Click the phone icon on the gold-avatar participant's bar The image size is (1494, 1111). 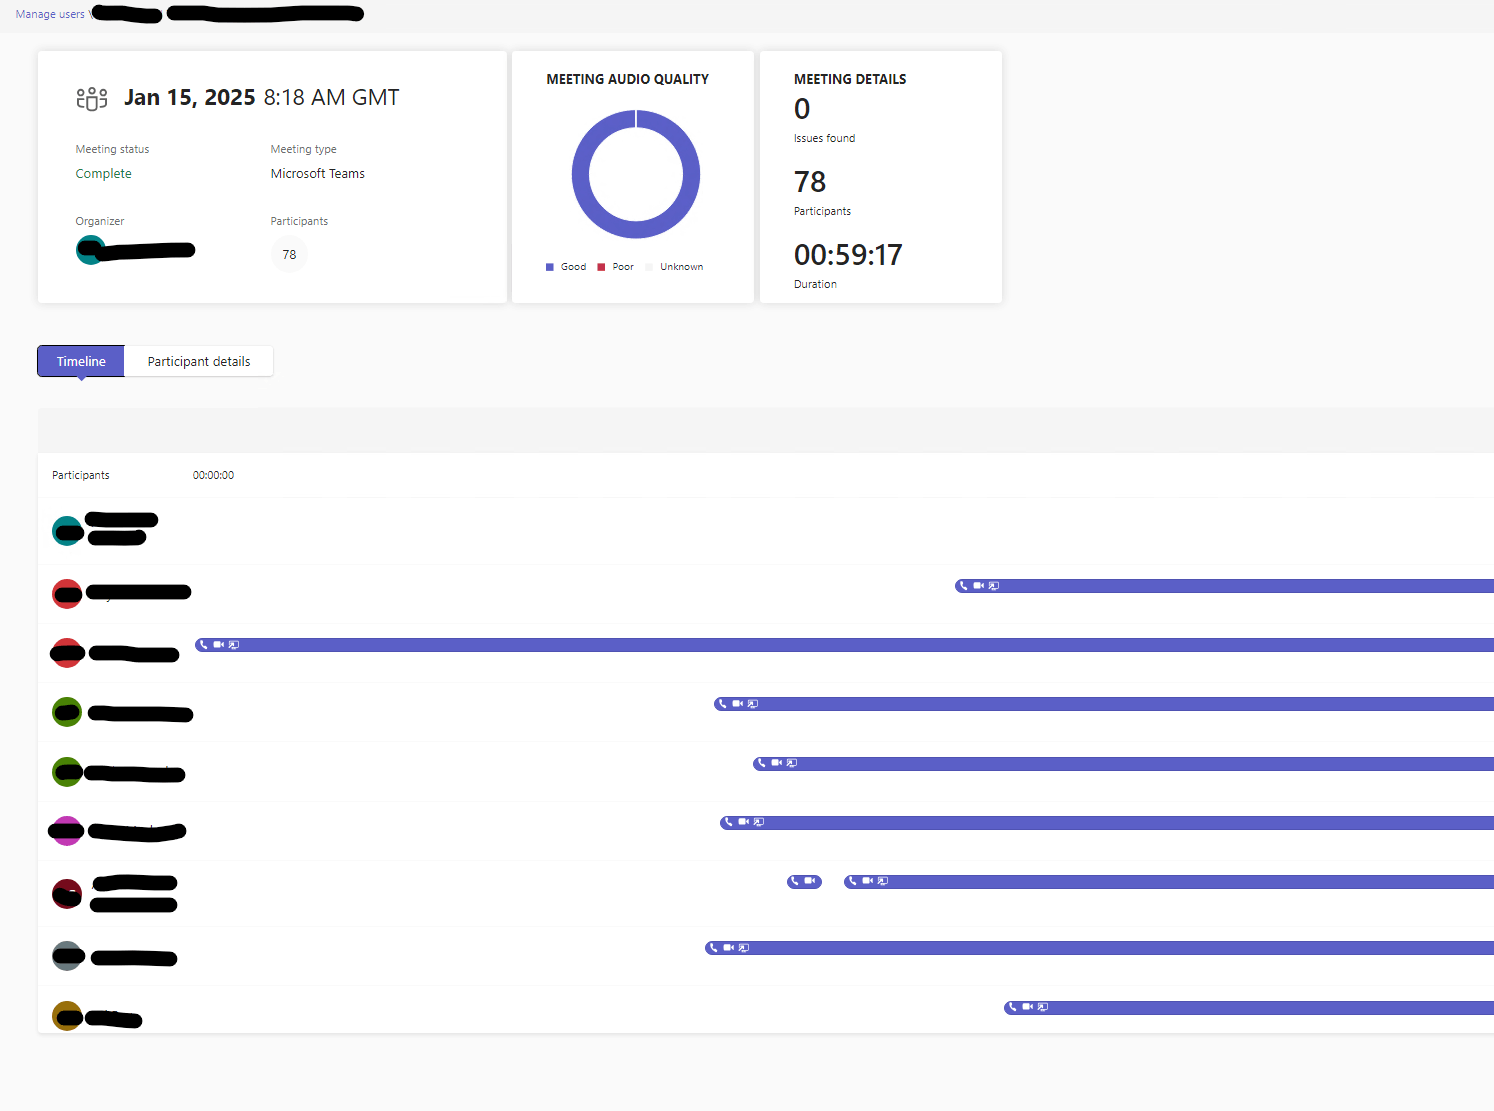(x=1012, y=1007)
